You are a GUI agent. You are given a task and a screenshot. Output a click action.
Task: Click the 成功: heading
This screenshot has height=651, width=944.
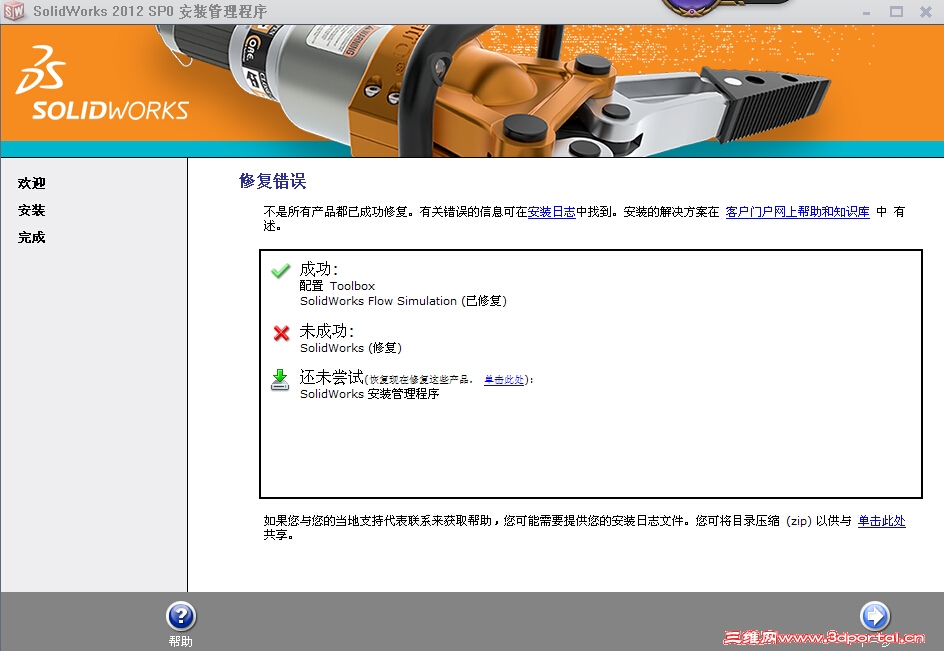pos(319,269)
